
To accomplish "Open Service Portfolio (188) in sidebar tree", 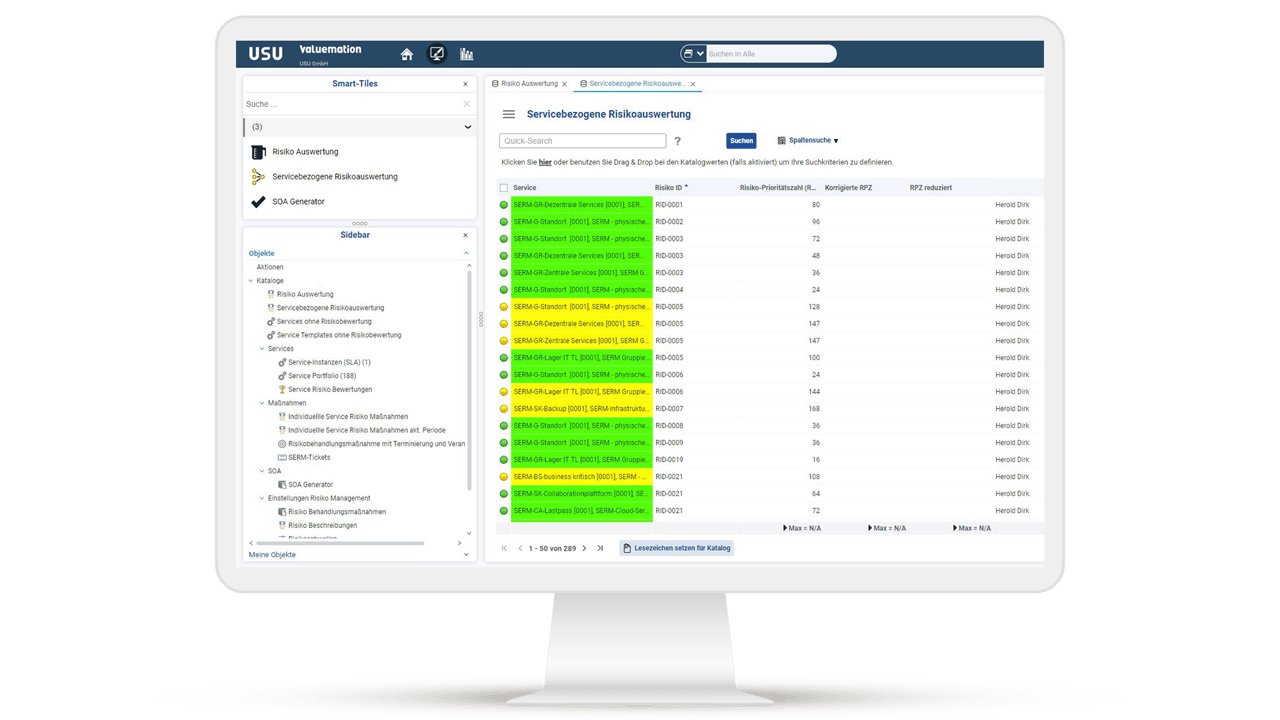I will click(x=322, y=376).
